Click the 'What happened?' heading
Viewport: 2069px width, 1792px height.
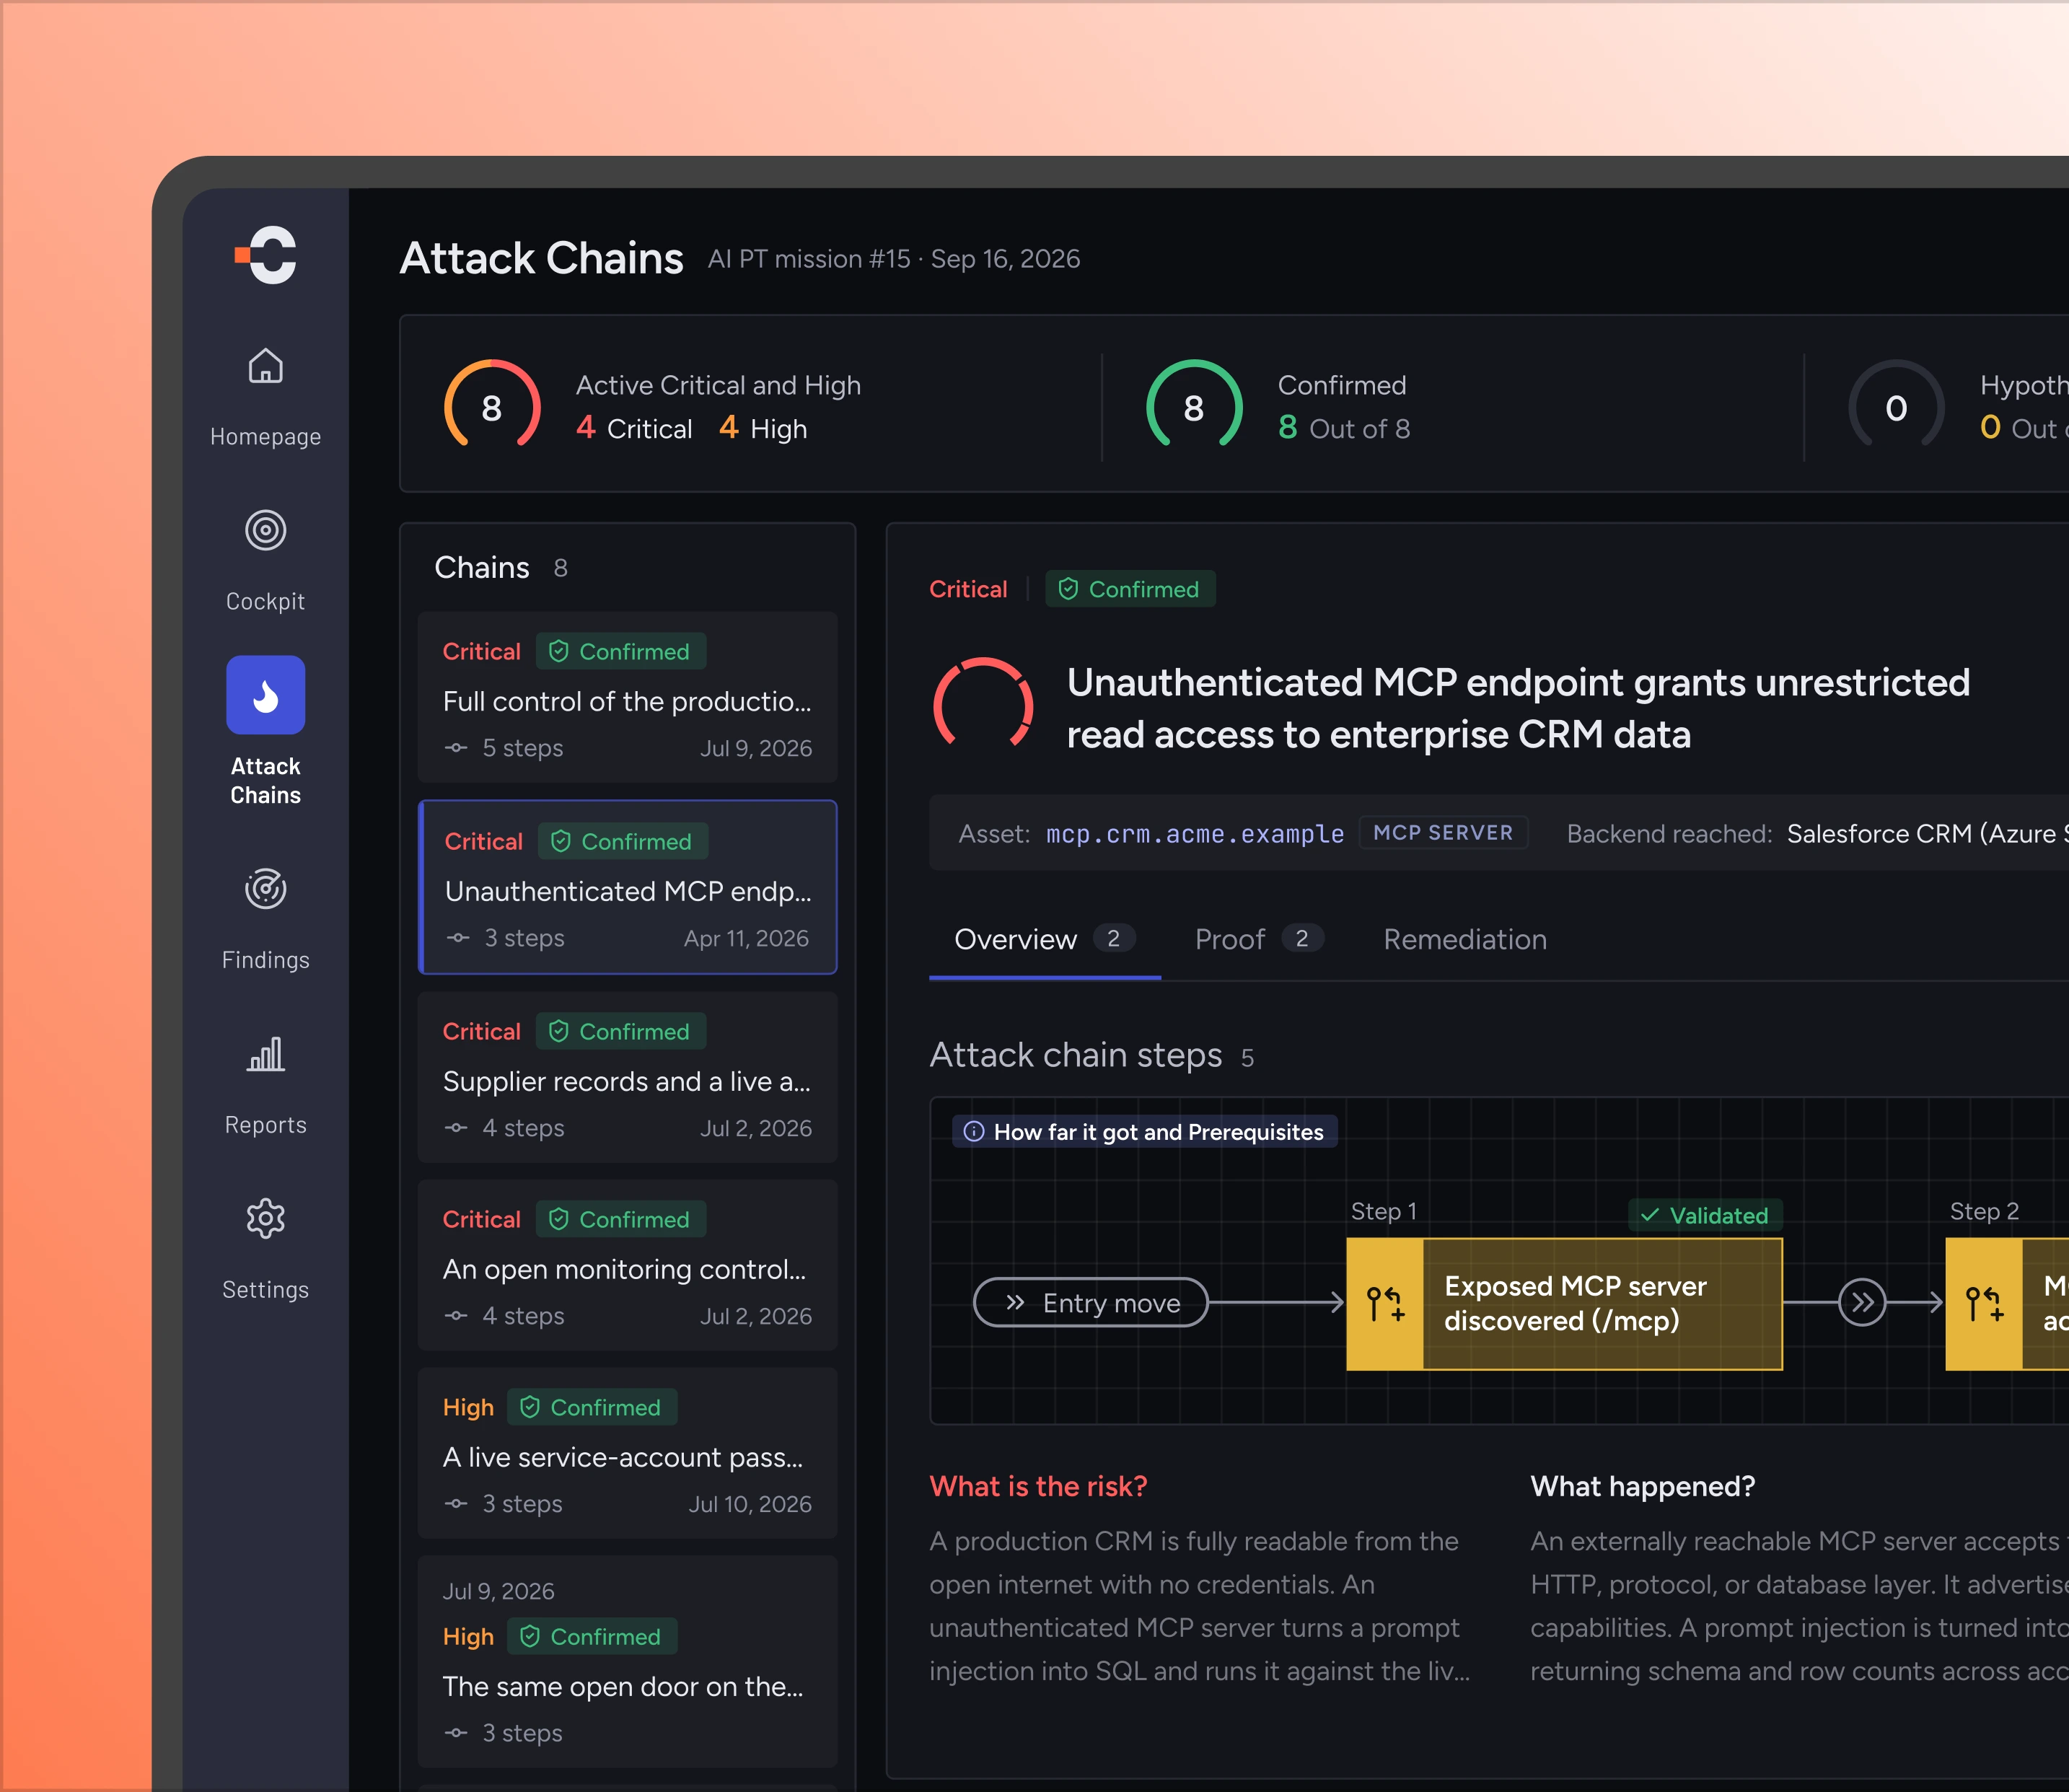[x=1642, y=1486]
